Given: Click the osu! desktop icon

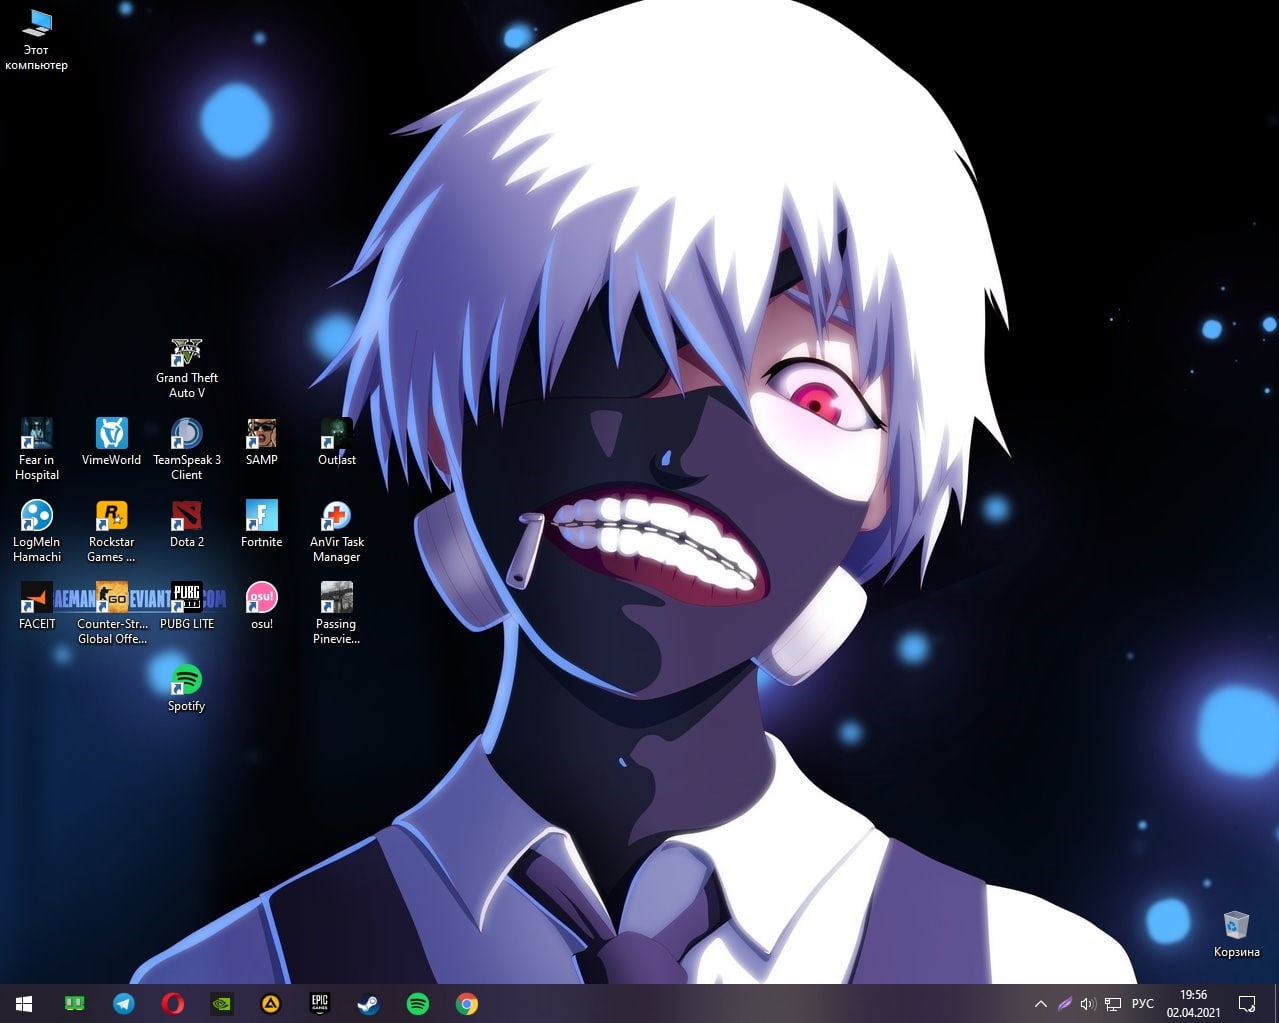Looking at the screenshot, I should (261, 607).
